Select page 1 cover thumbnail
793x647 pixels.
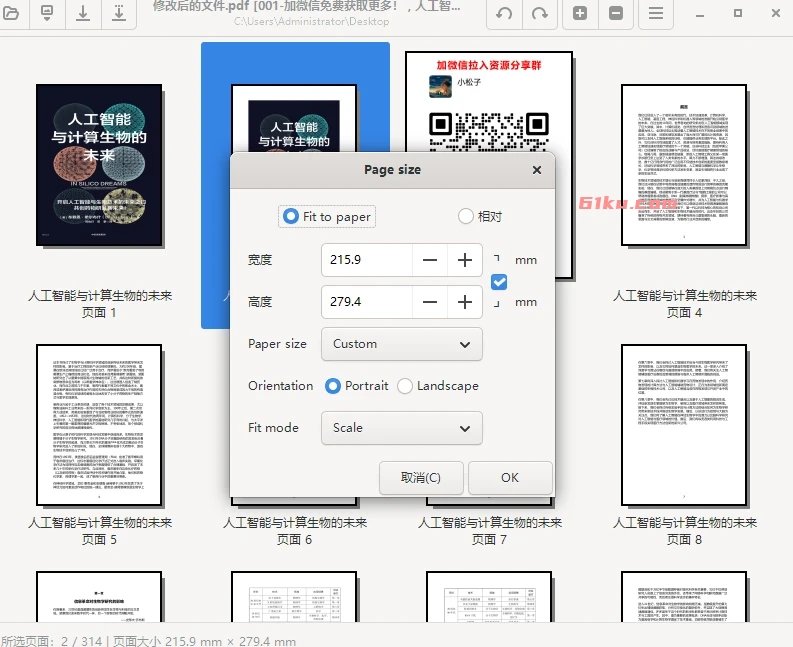click(x=99, y=165)
